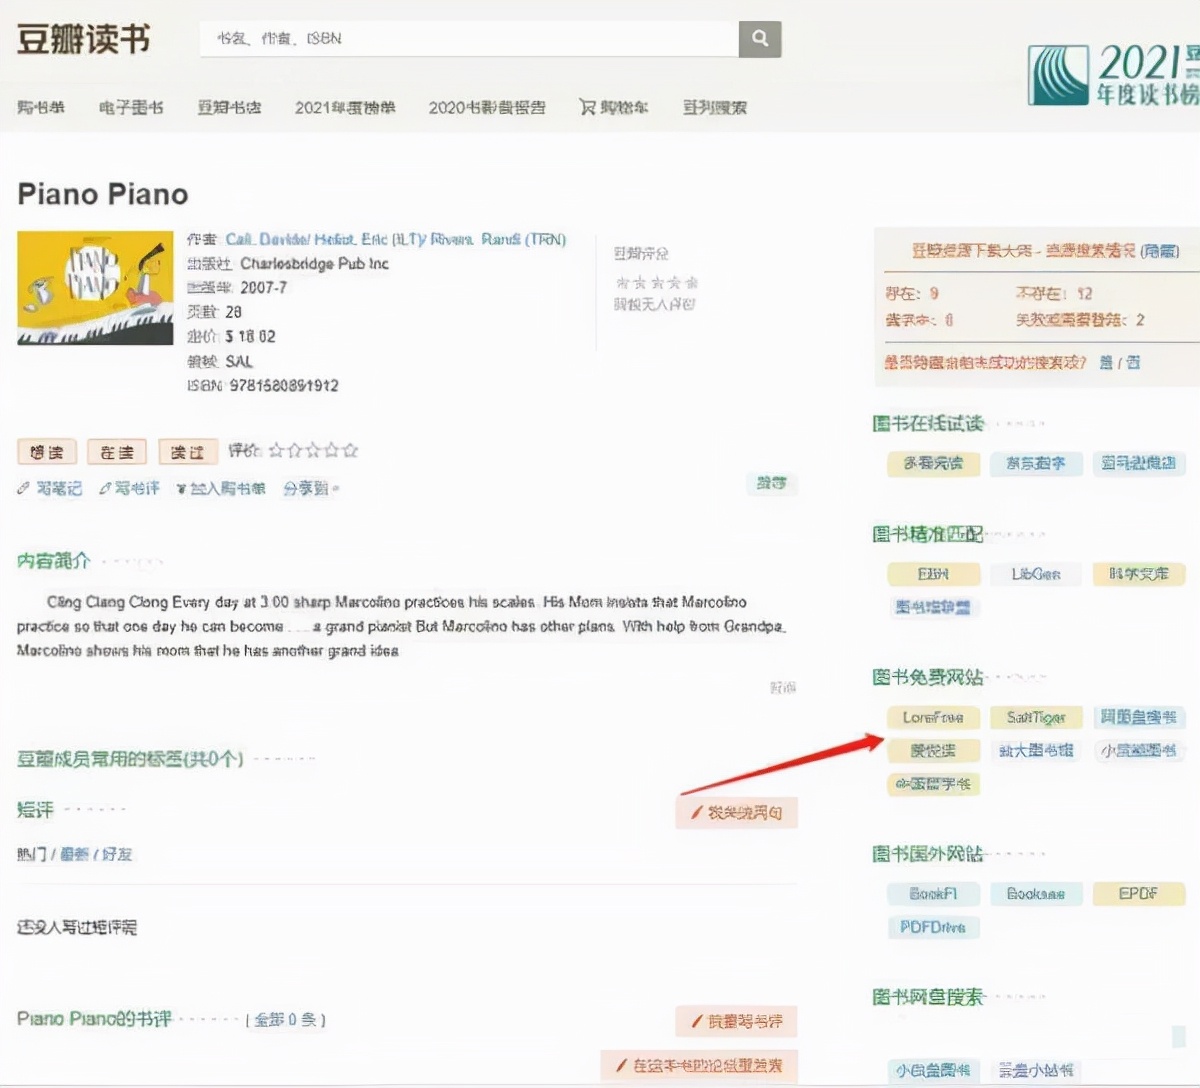
Task: Toggle the 在读 reading status
Action: coord(116,452)
